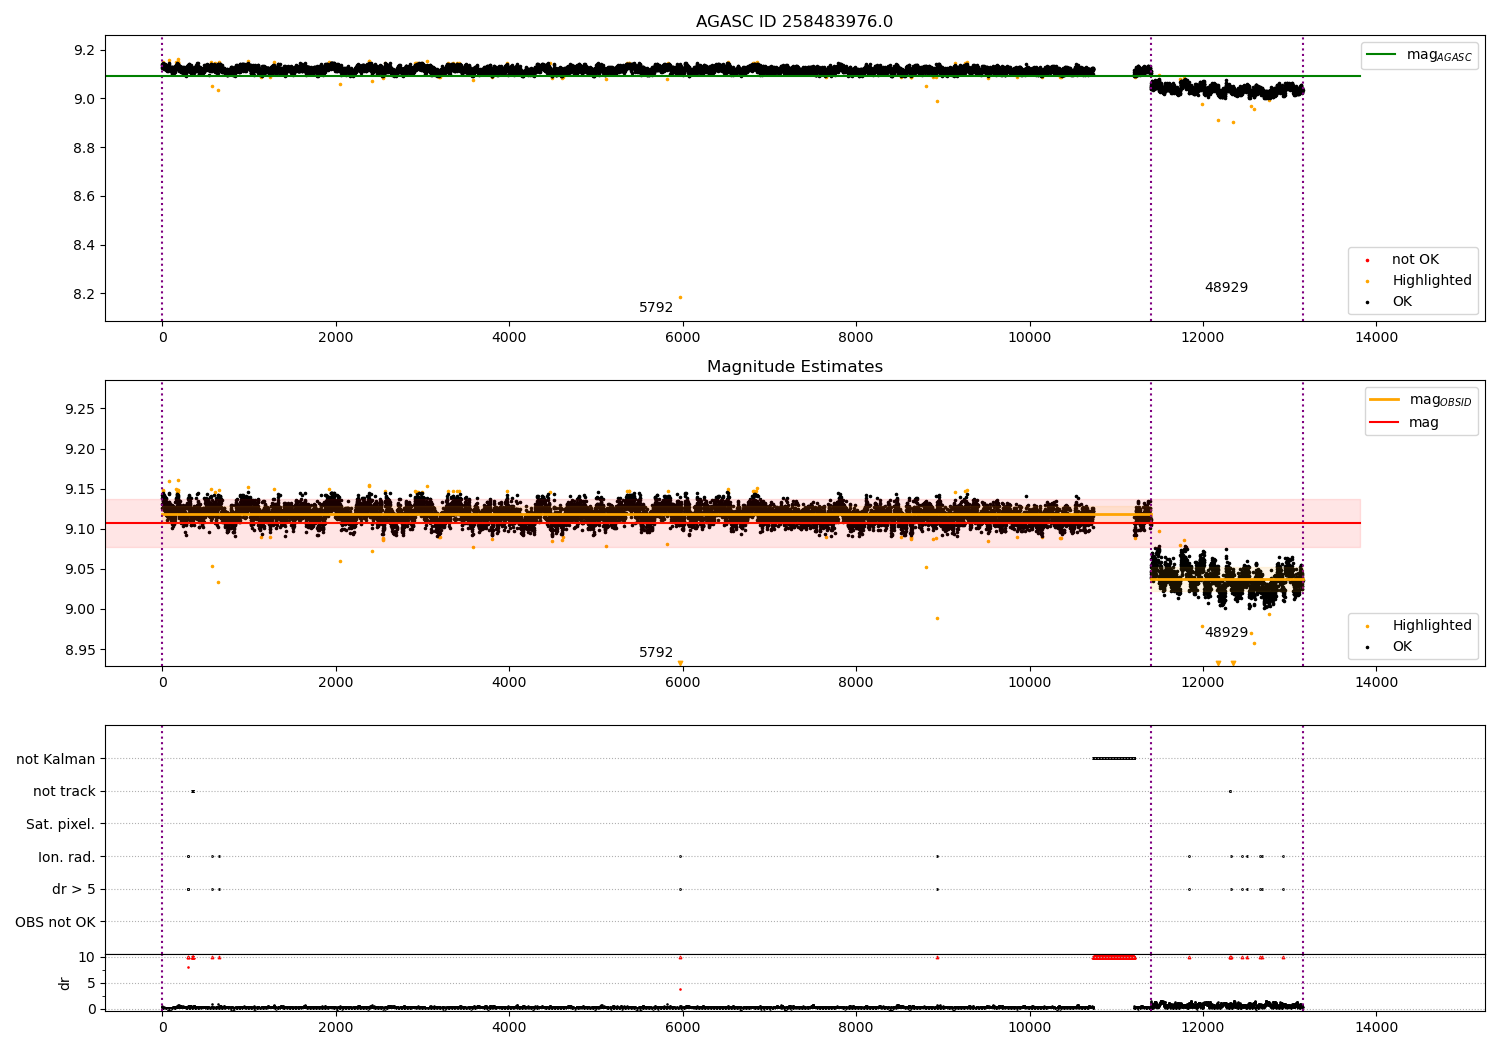This screenshot has height=1050, width=1500.
Task: Click the '48929' annotation in the middle plot
Action: 1226,633
